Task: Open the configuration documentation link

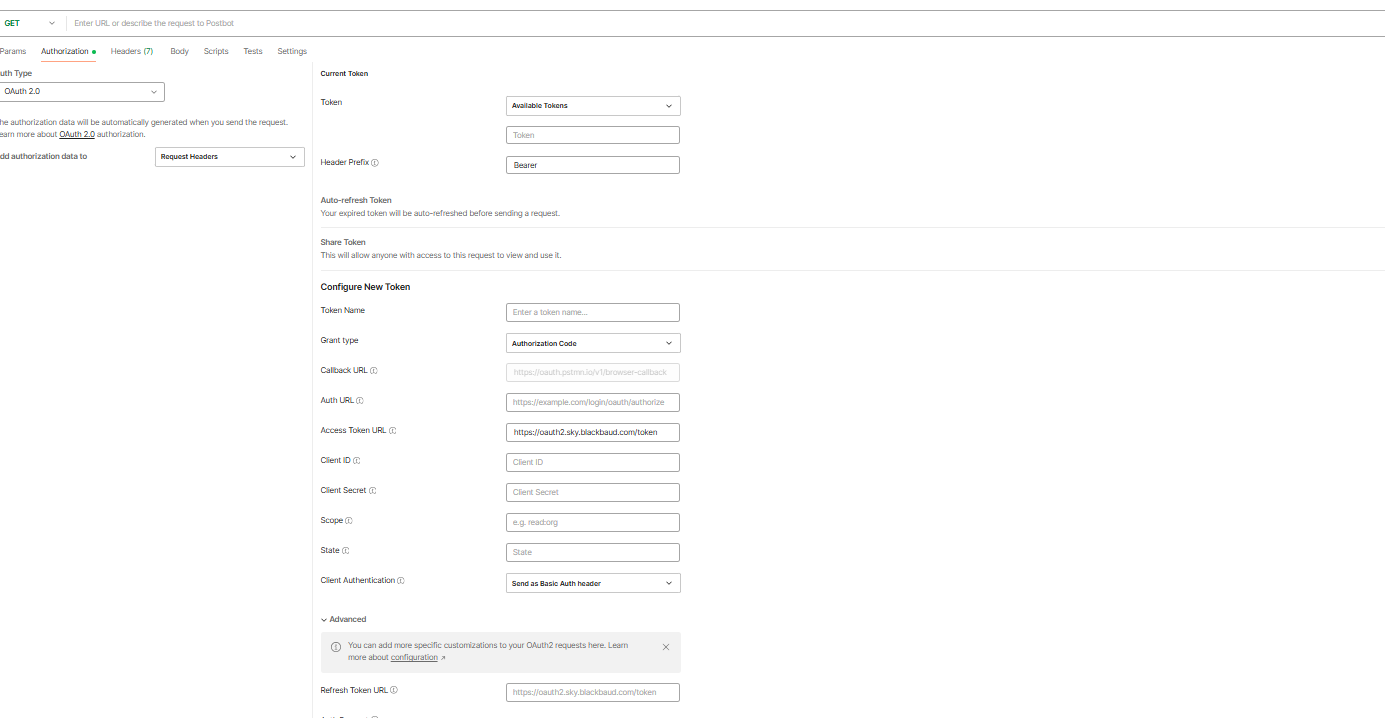Action: point(414,657)
